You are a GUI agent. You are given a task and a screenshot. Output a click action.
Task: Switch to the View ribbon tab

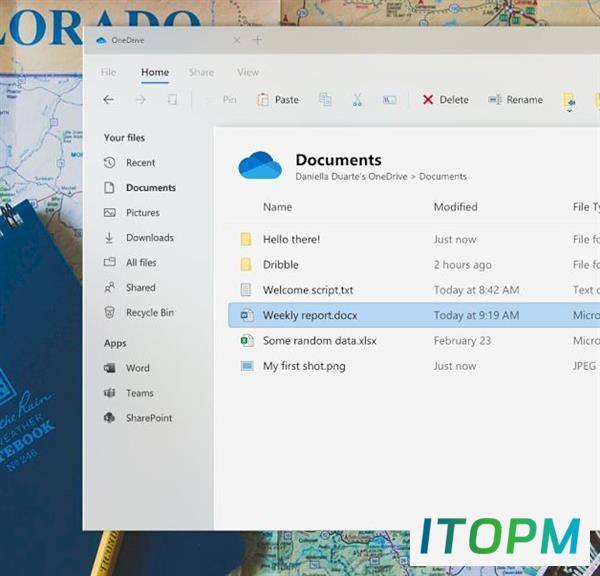[x=248, y=72]
